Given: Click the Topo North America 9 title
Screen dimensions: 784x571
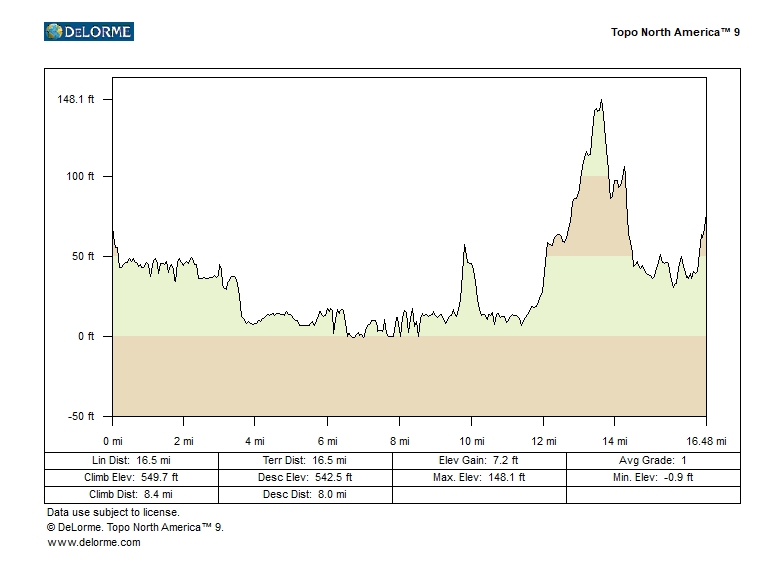Looking at the screenshot, I should pyautogui.click(x=675, y=32).
